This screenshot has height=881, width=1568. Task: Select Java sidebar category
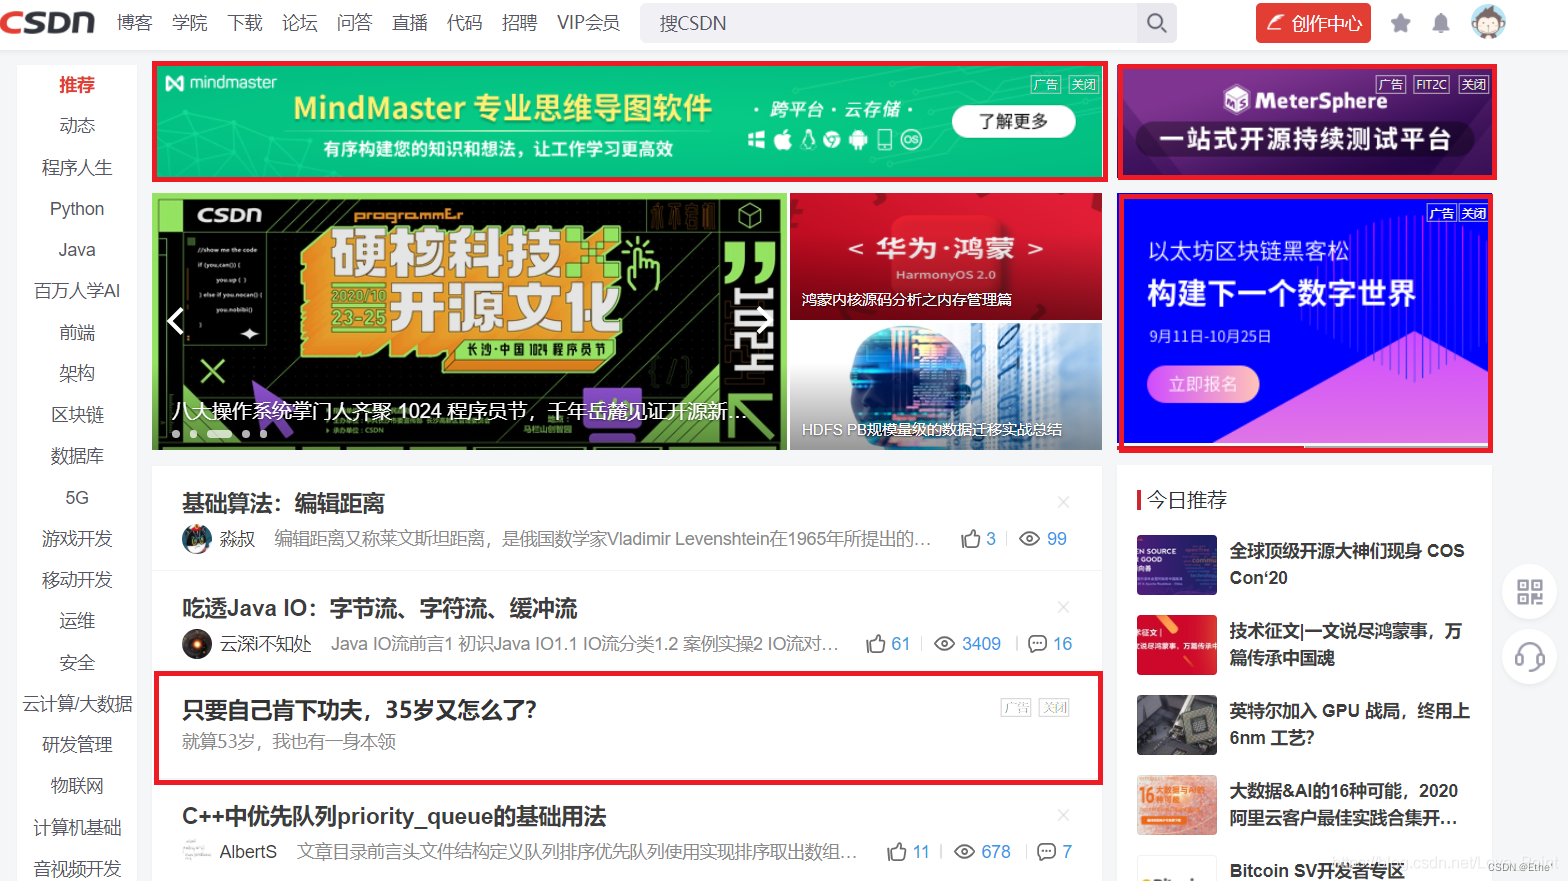coord(77,250)
